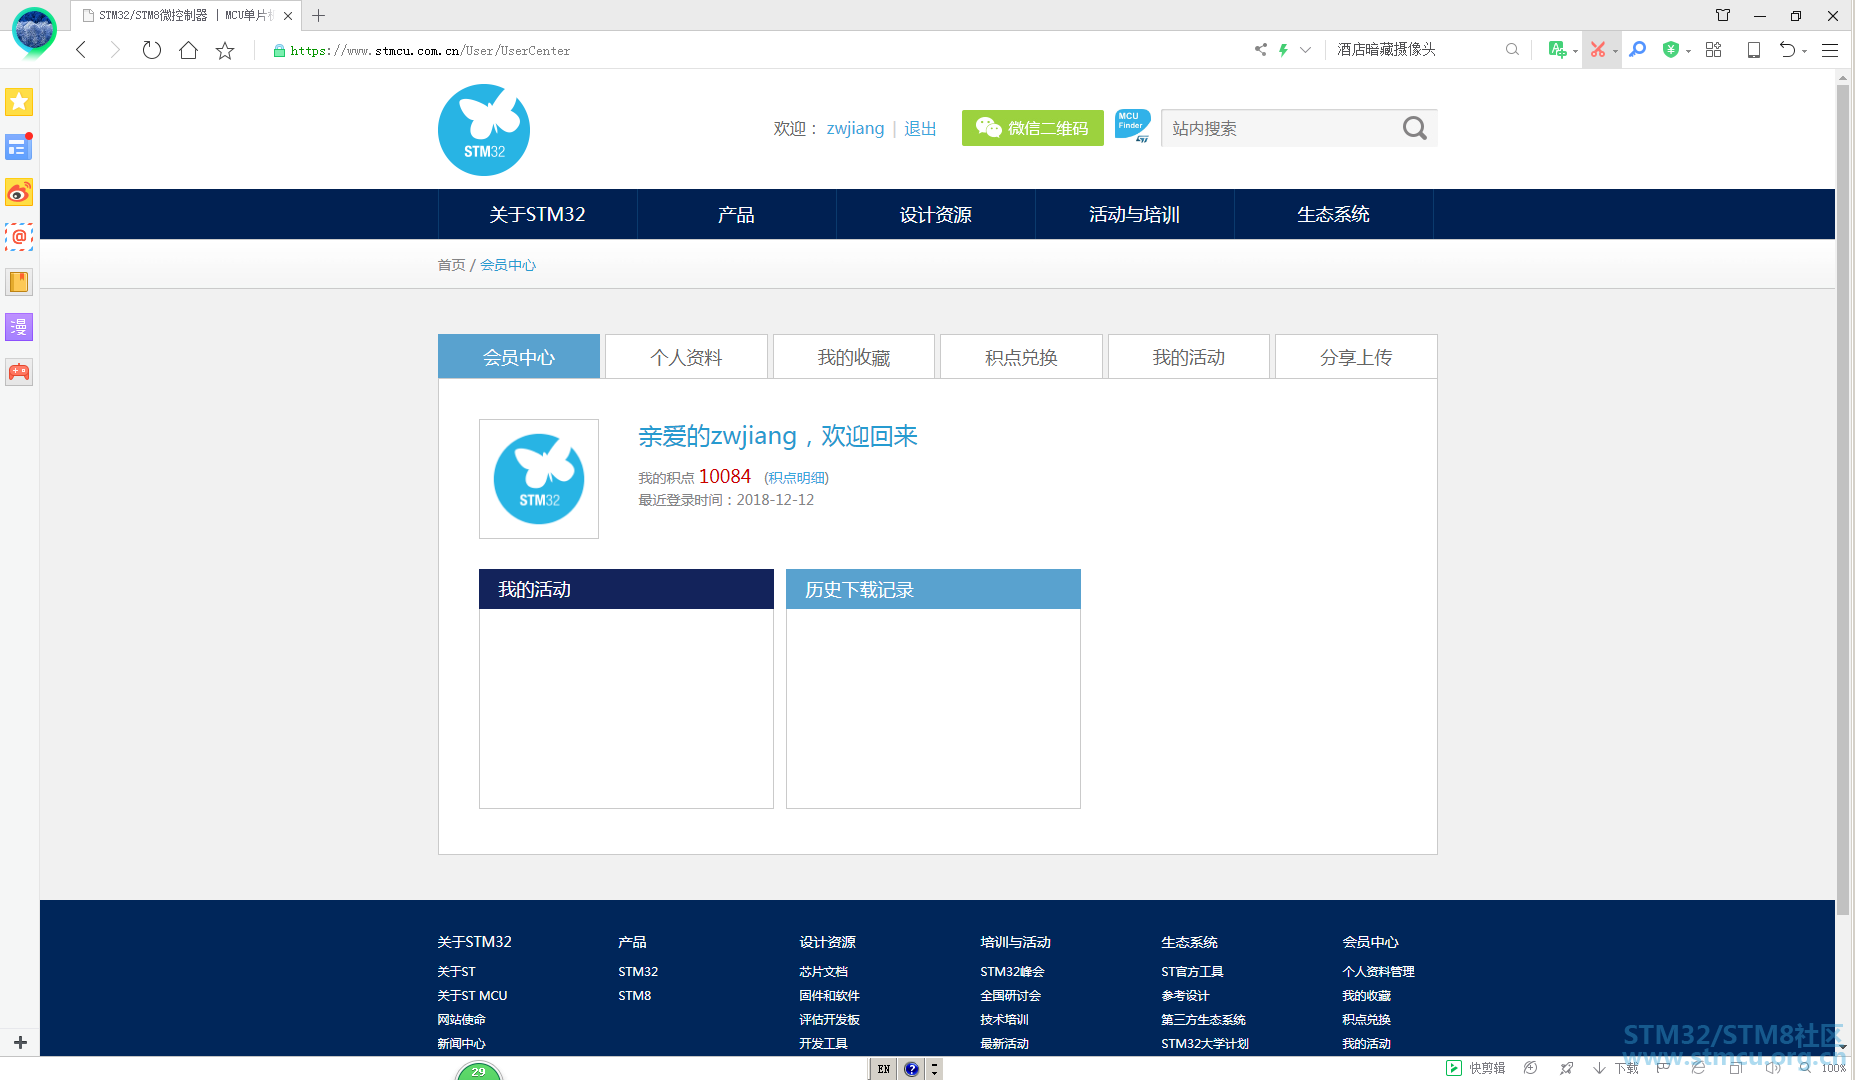Select the 会员中心 tab
The image size is (1855, 1080).
[519, 357]
